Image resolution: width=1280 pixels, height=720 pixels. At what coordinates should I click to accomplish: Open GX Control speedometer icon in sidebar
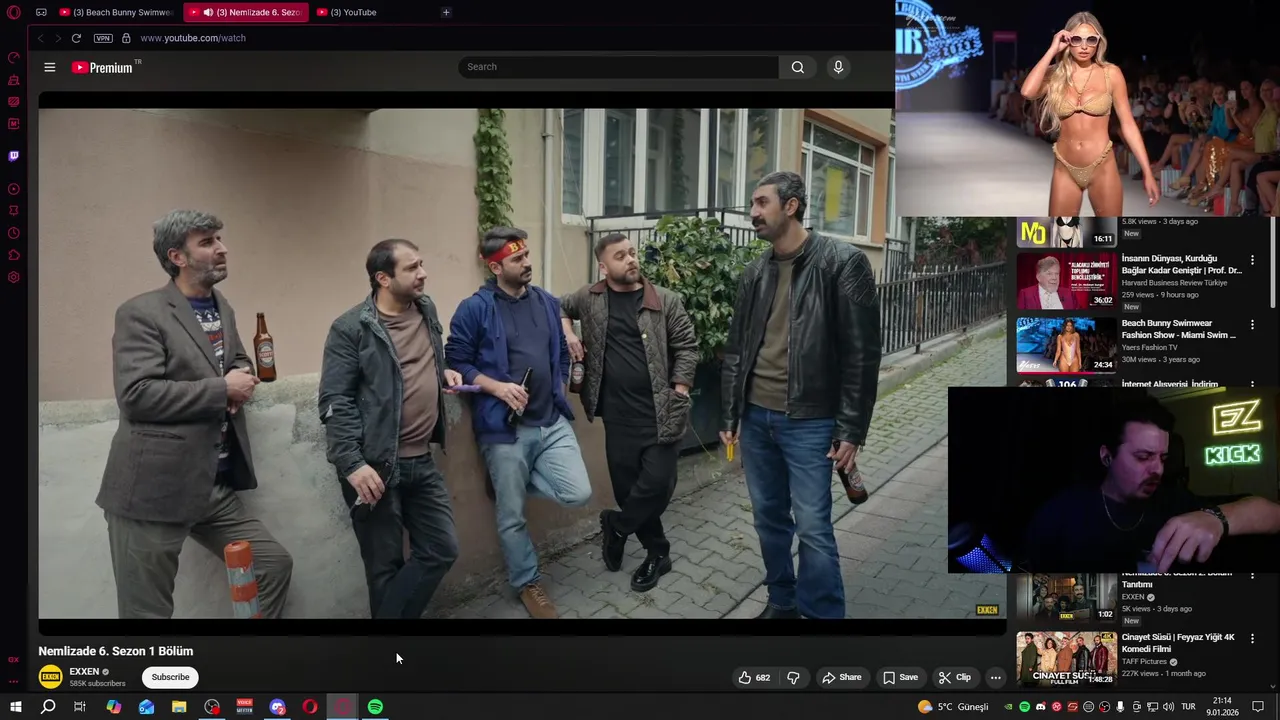(x=13, y=57)
